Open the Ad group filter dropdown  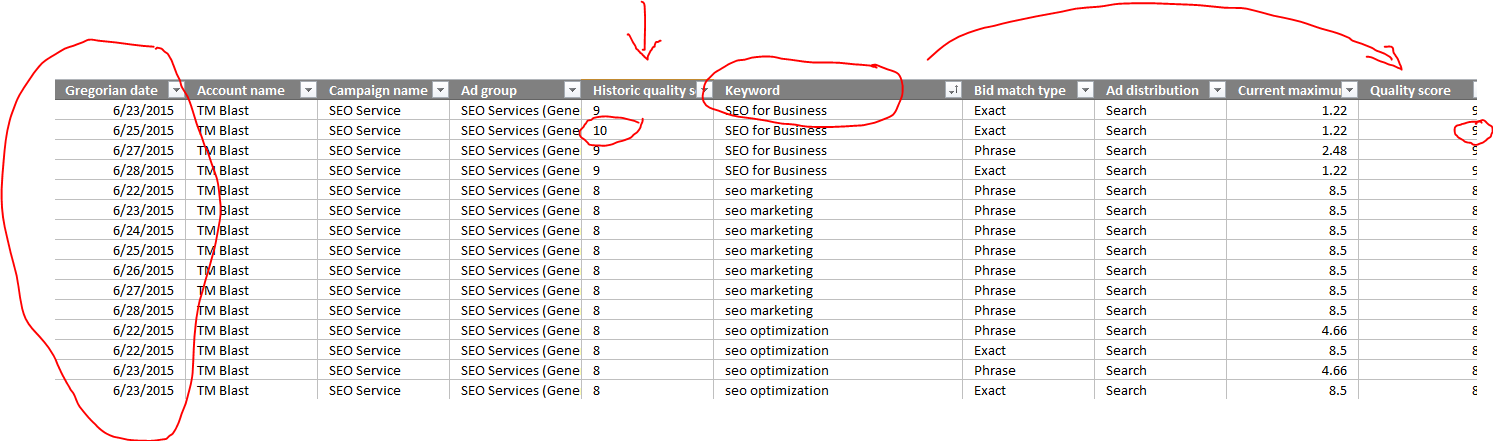[x=573, y=90]
